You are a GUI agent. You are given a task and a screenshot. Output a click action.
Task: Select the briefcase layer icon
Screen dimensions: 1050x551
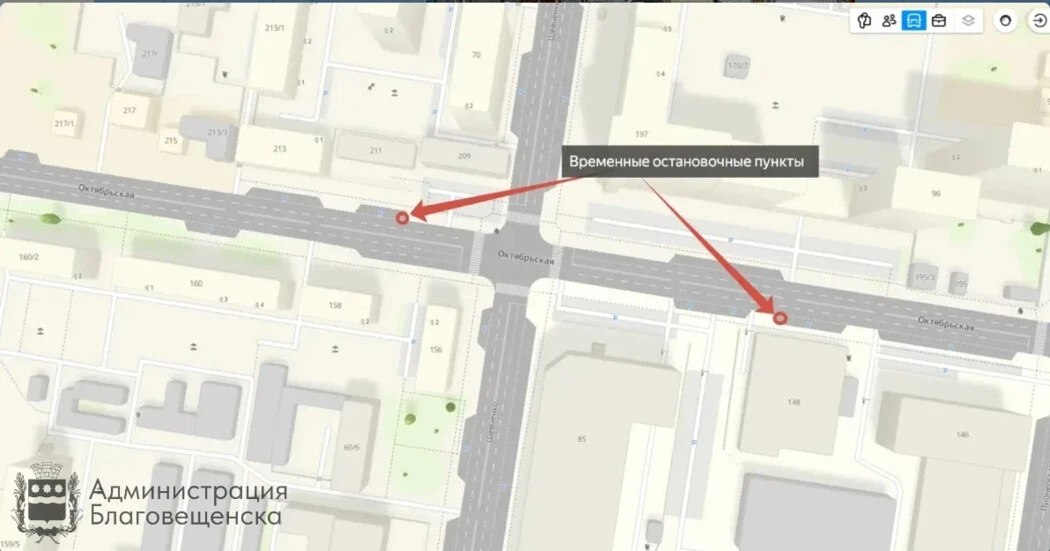click(x=939, y=21)
